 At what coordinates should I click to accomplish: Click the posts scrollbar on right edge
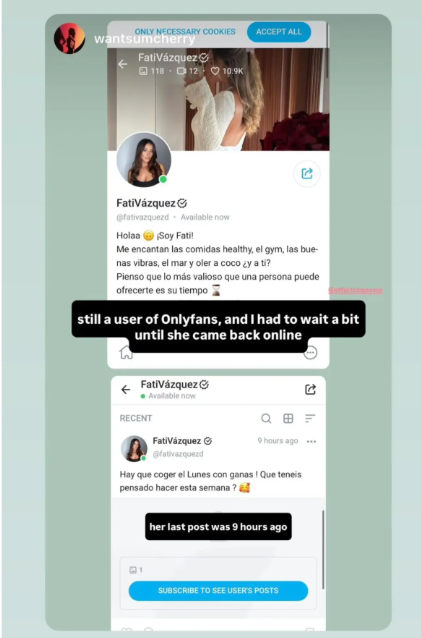pos(323,549)
